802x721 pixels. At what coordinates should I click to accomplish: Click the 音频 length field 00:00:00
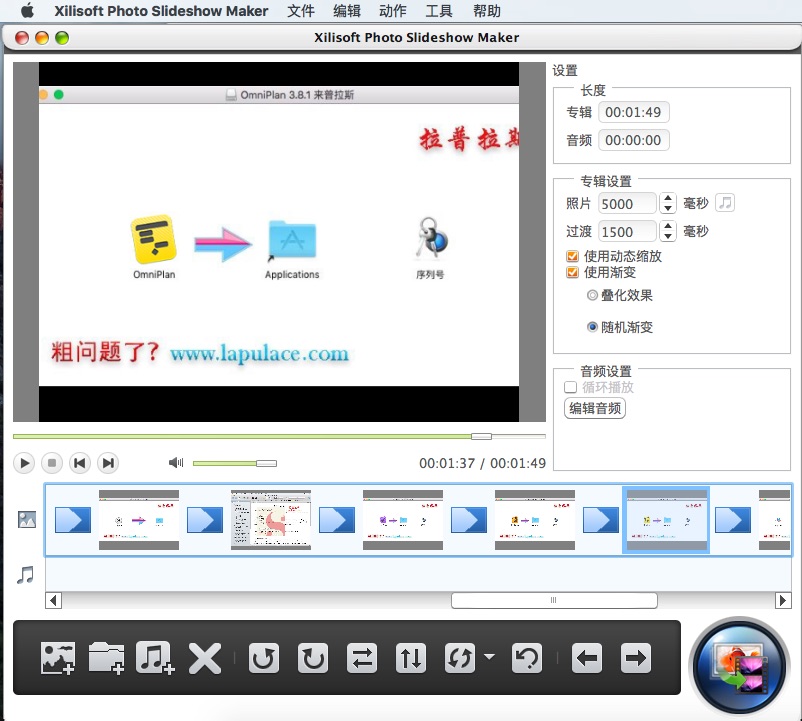pos(634,140)
